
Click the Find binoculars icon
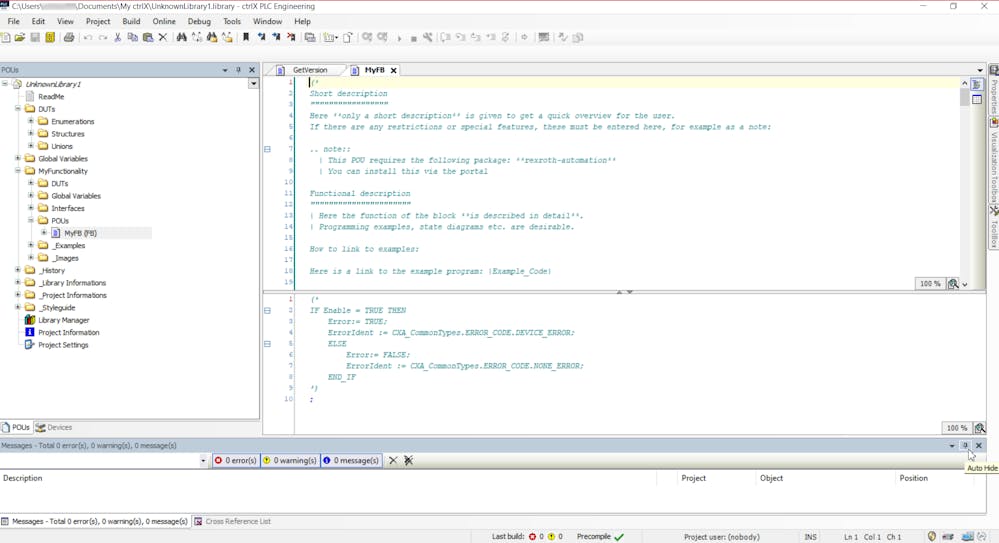(181, 38)
